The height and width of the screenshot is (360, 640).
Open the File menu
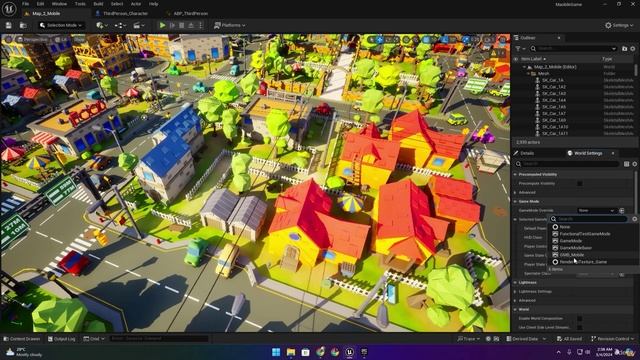tap(26, 4)
